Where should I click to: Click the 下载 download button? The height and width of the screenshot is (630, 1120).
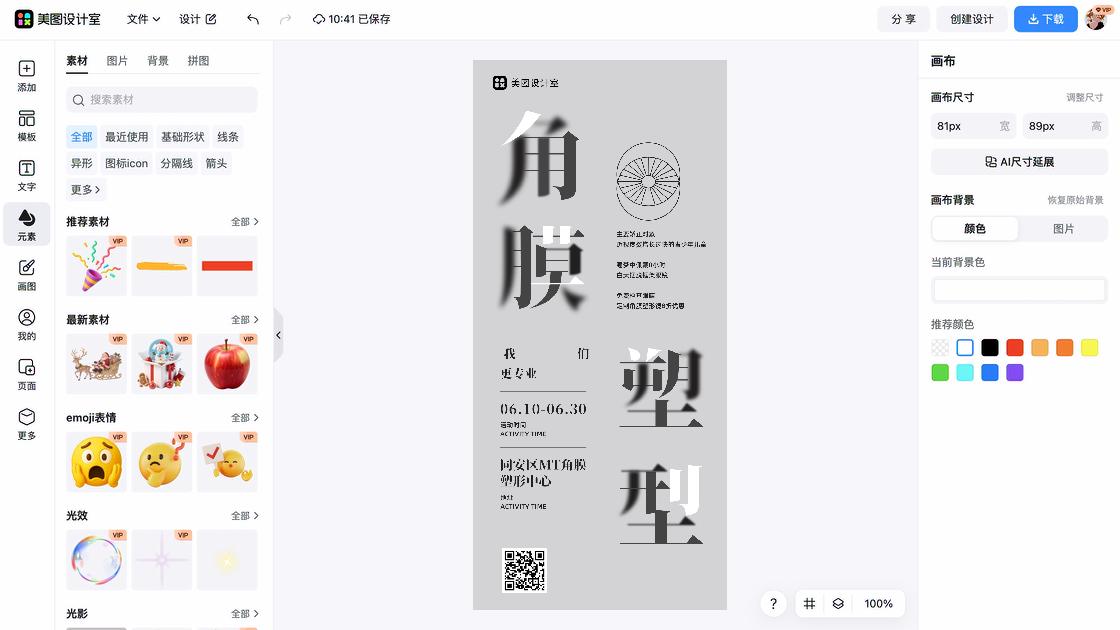[1046, 19]
